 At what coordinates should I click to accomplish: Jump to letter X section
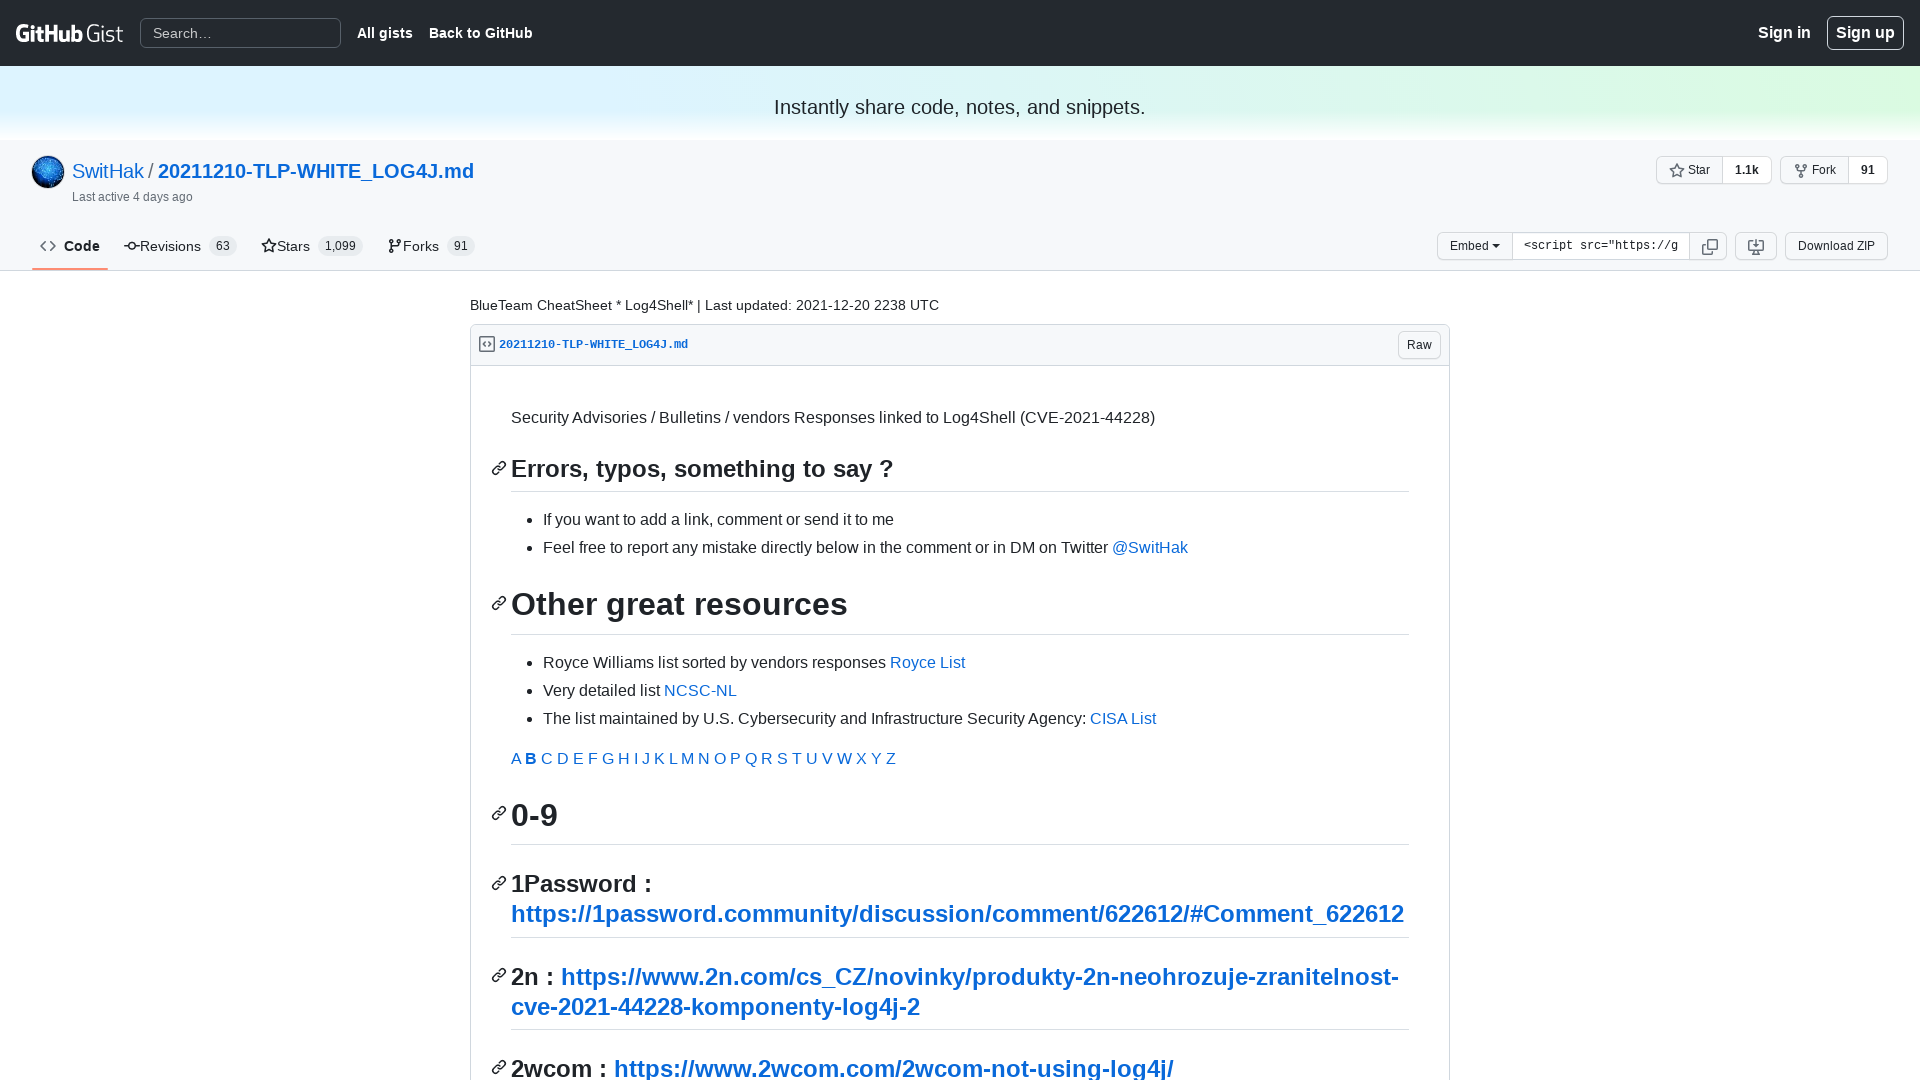861,759
